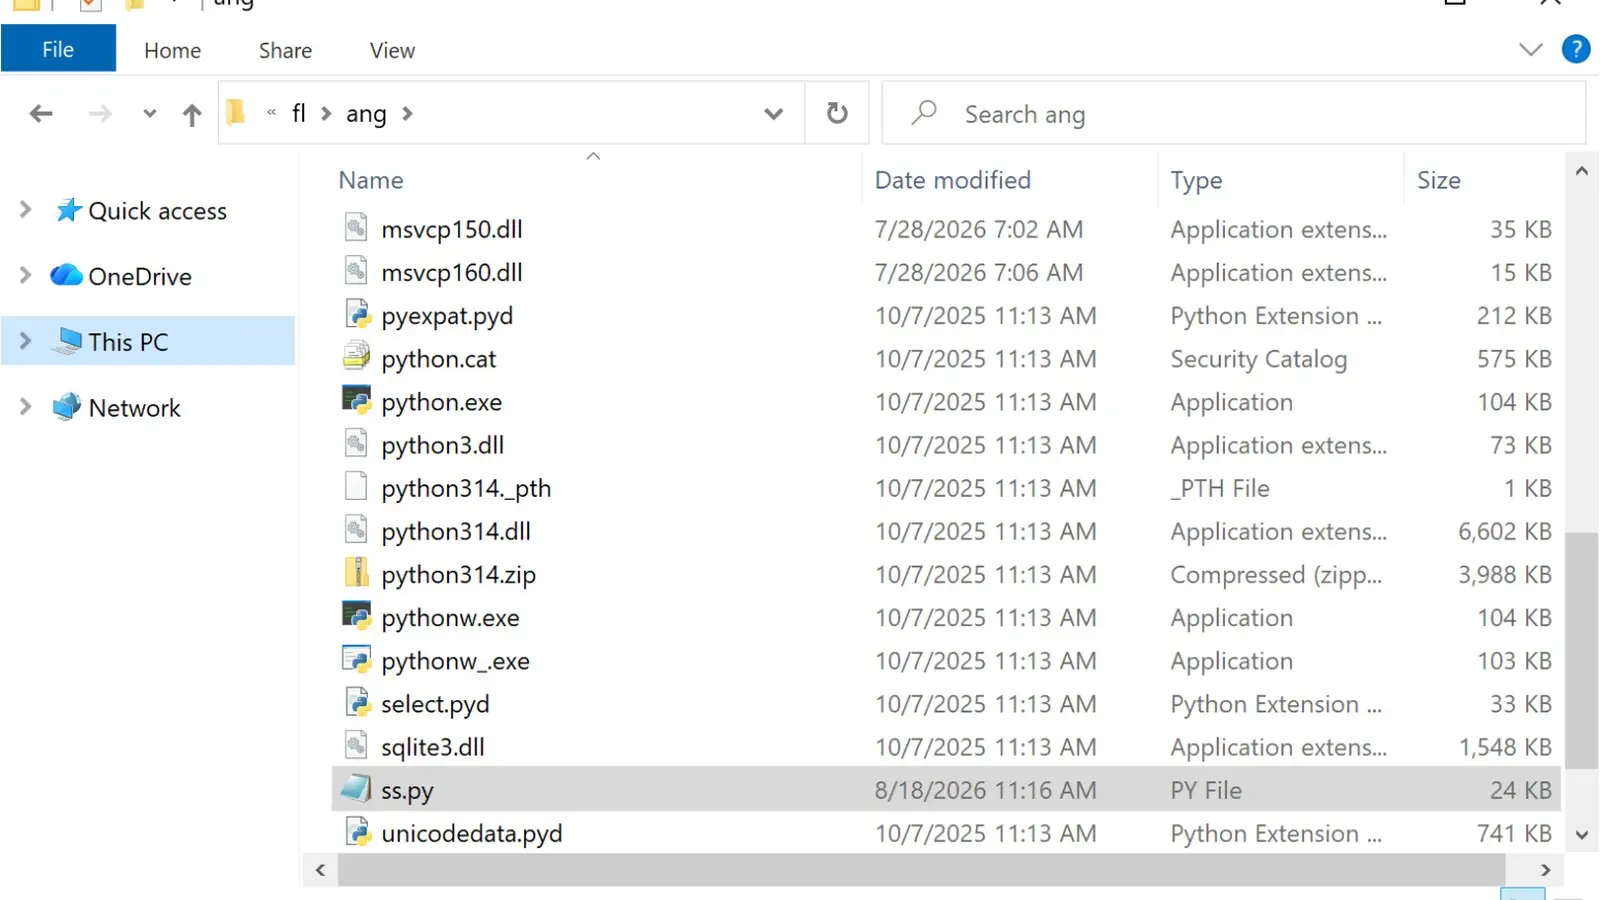This screenshot has width=1600, height=900.
Task: Sort by the Date modified column
Action: point(952,180)
